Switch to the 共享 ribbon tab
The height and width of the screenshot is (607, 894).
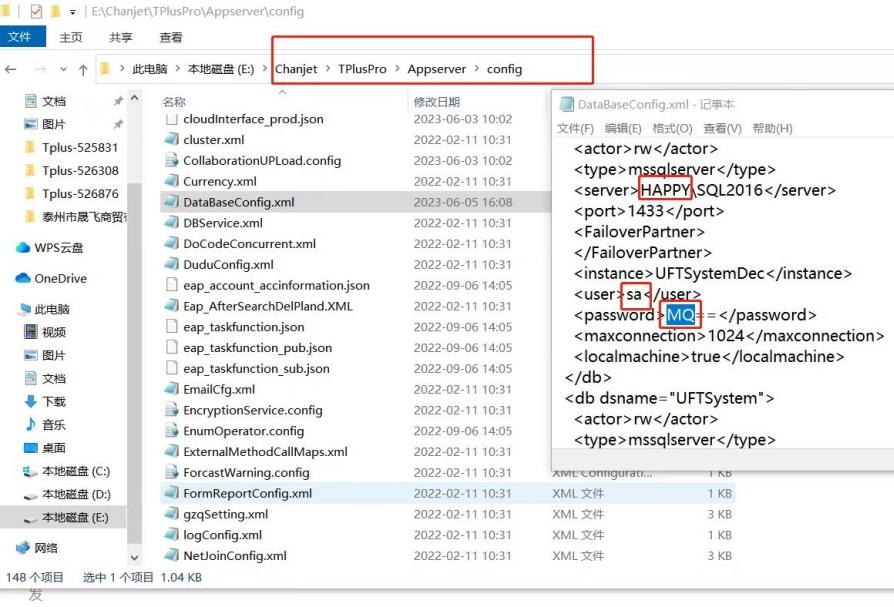120,37
